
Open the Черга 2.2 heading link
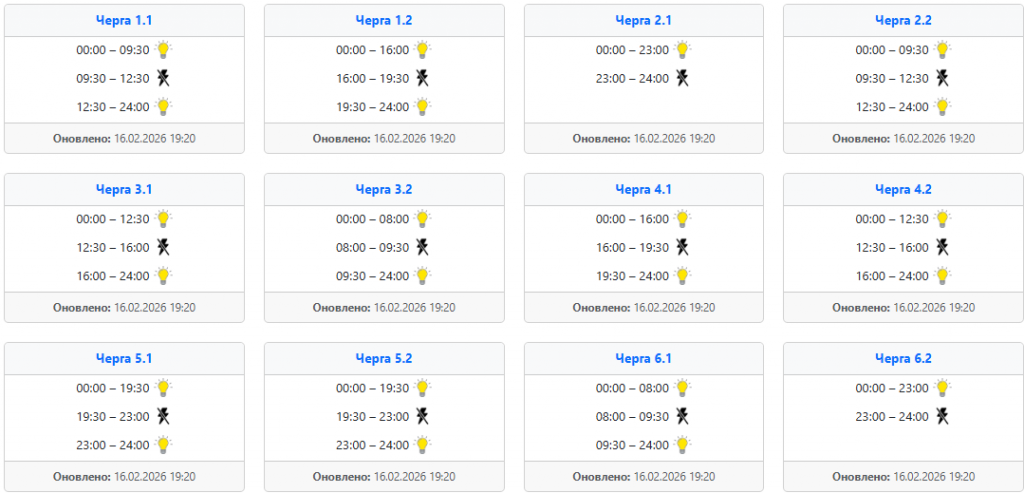(x=903, y=20)
